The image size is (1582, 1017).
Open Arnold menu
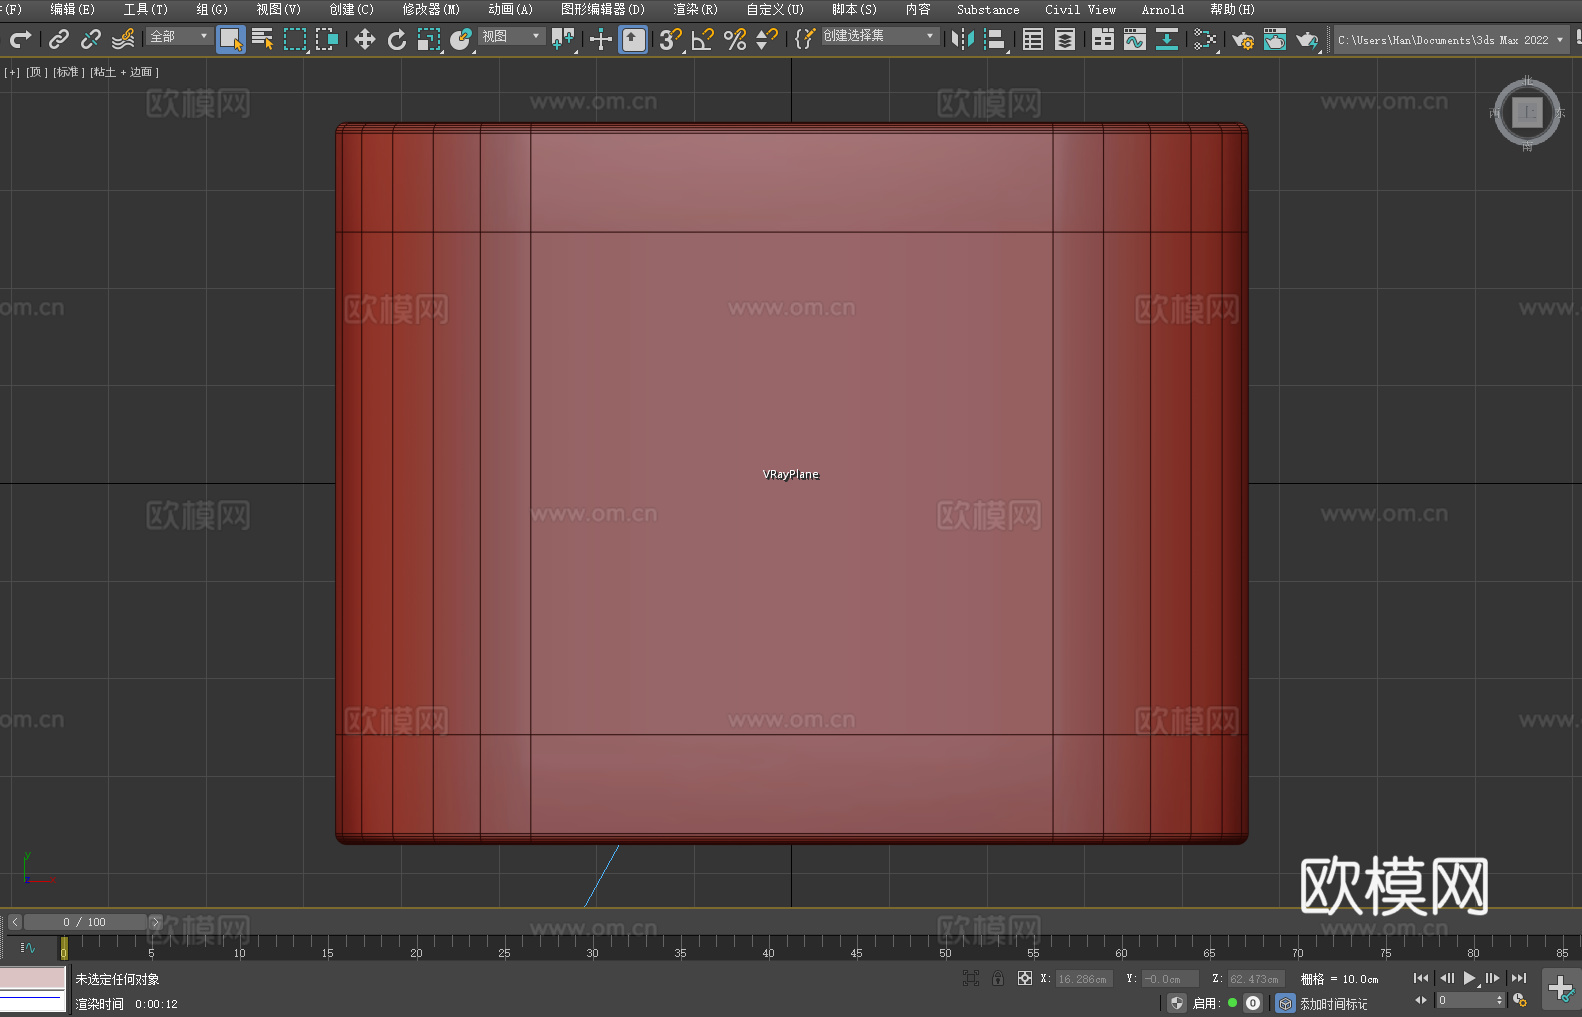point(1162,9)
